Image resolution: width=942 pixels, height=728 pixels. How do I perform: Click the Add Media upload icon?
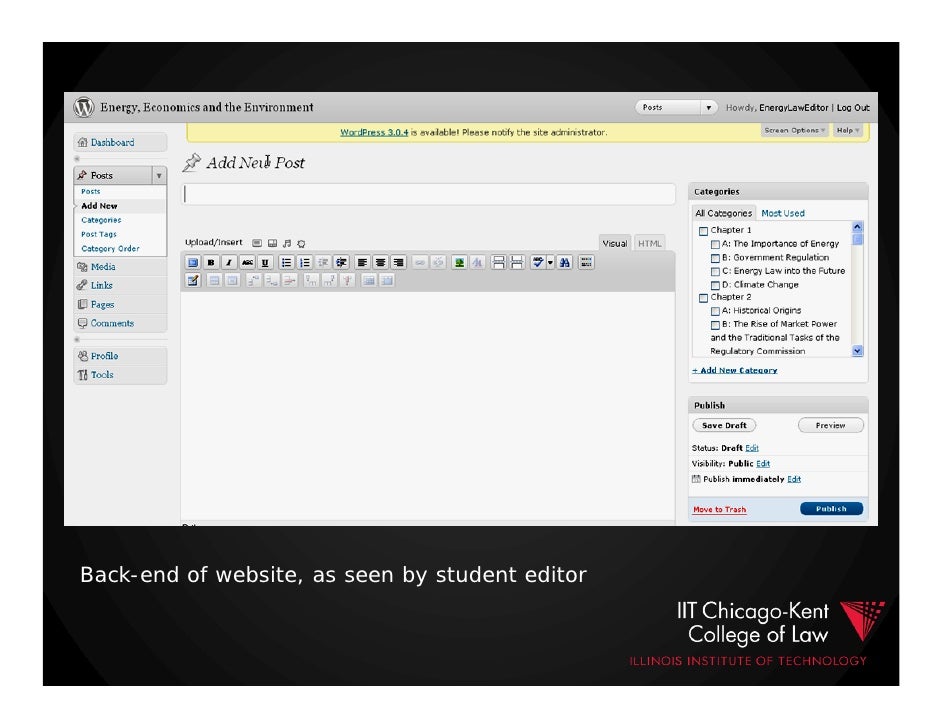(x=302, y=243)
